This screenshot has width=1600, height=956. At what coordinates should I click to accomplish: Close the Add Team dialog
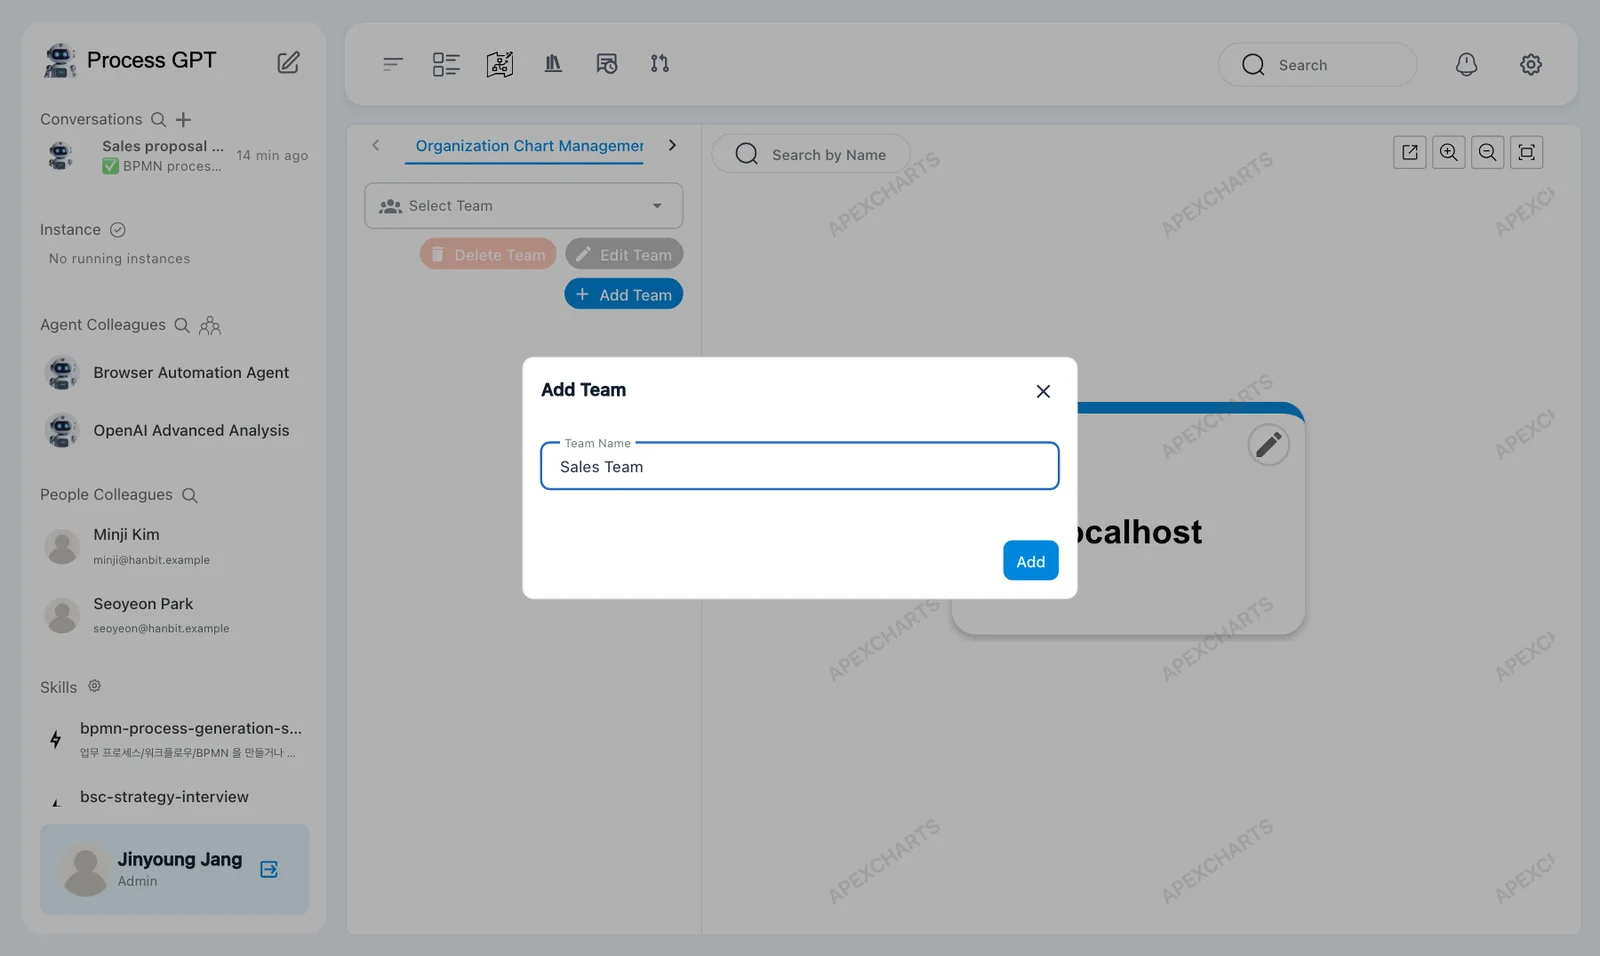1043,391
